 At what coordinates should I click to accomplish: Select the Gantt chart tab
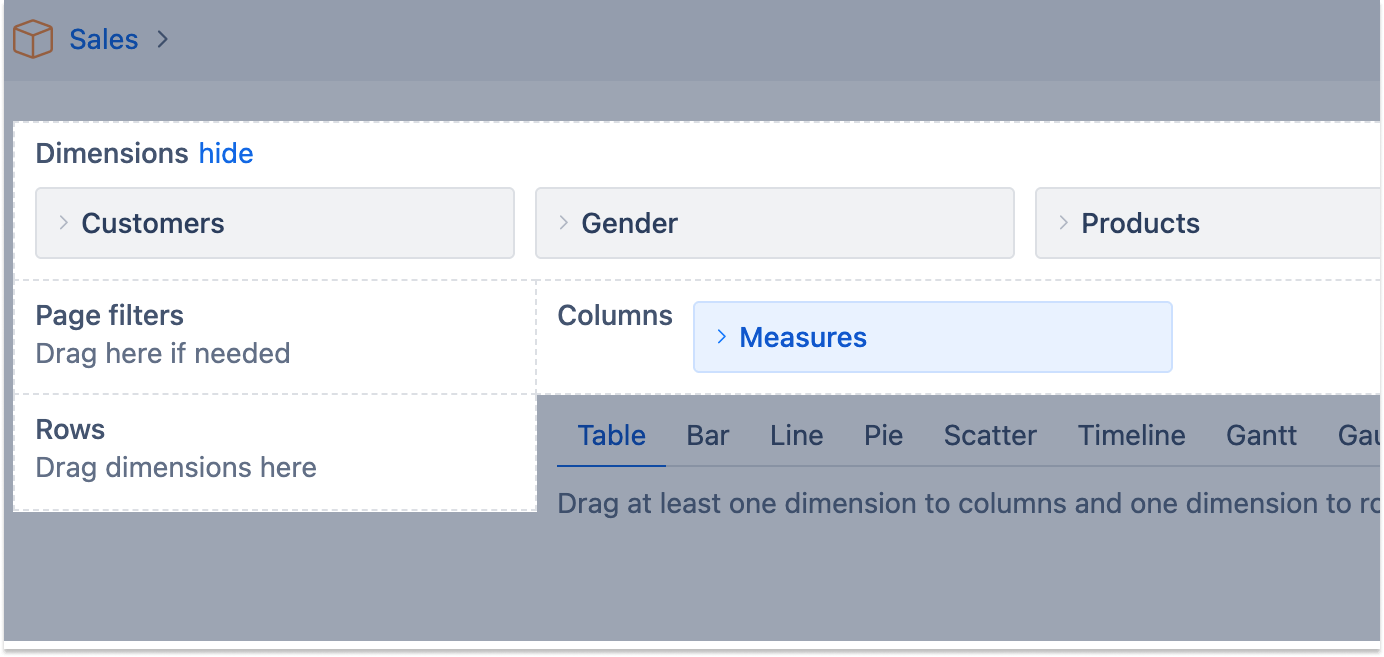1261,435
